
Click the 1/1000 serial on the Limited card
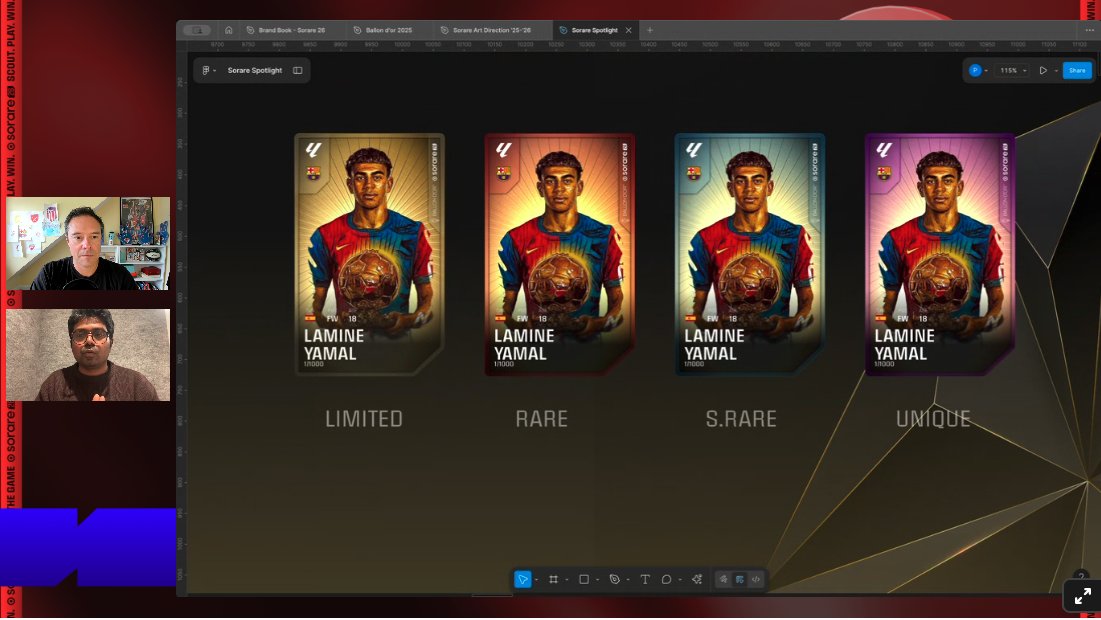point(314,364)
